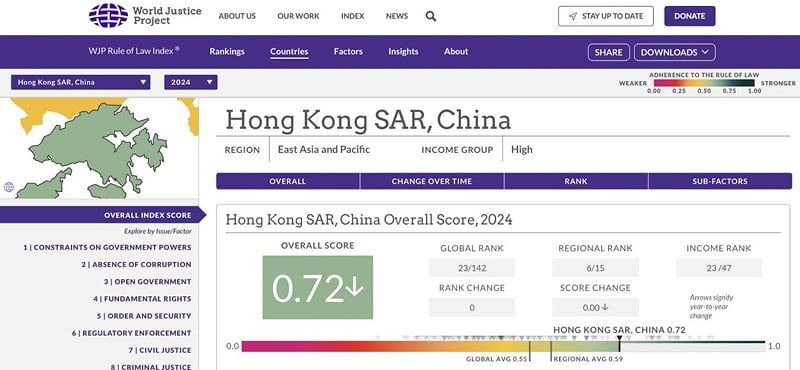This screenshot has height=370, width=800.
Task: Open the About link in purple bar
Action: [x=456, y=52]
